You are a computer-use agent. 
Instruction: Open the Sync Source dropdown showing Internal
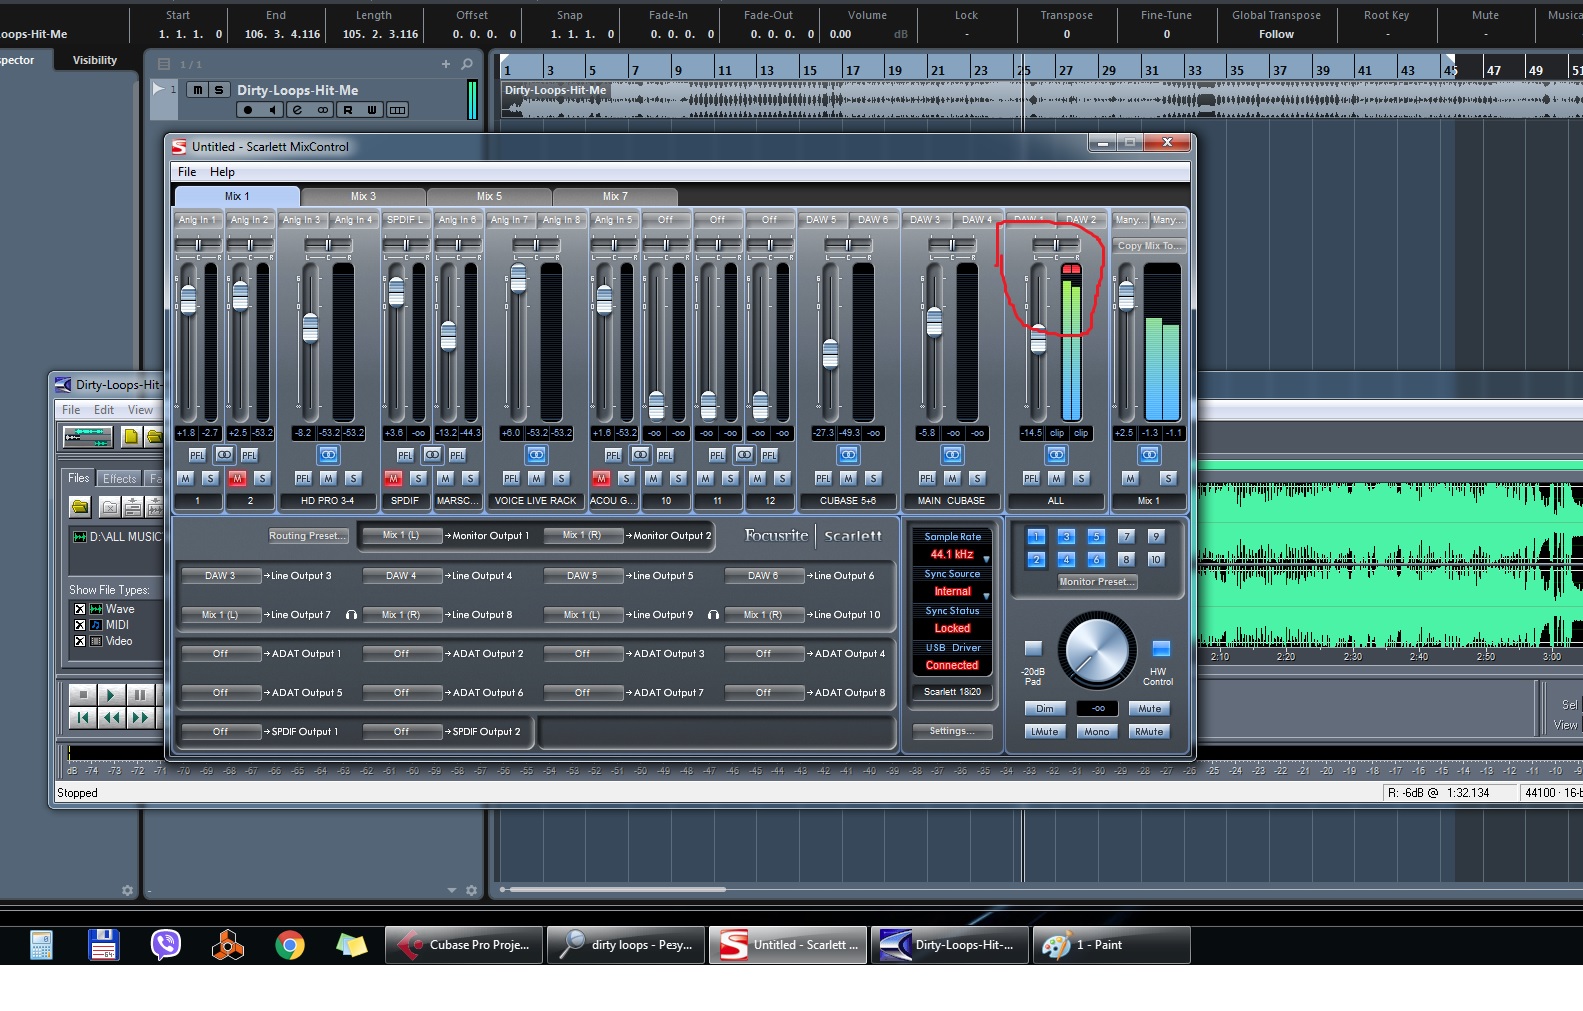click(953, 591)
